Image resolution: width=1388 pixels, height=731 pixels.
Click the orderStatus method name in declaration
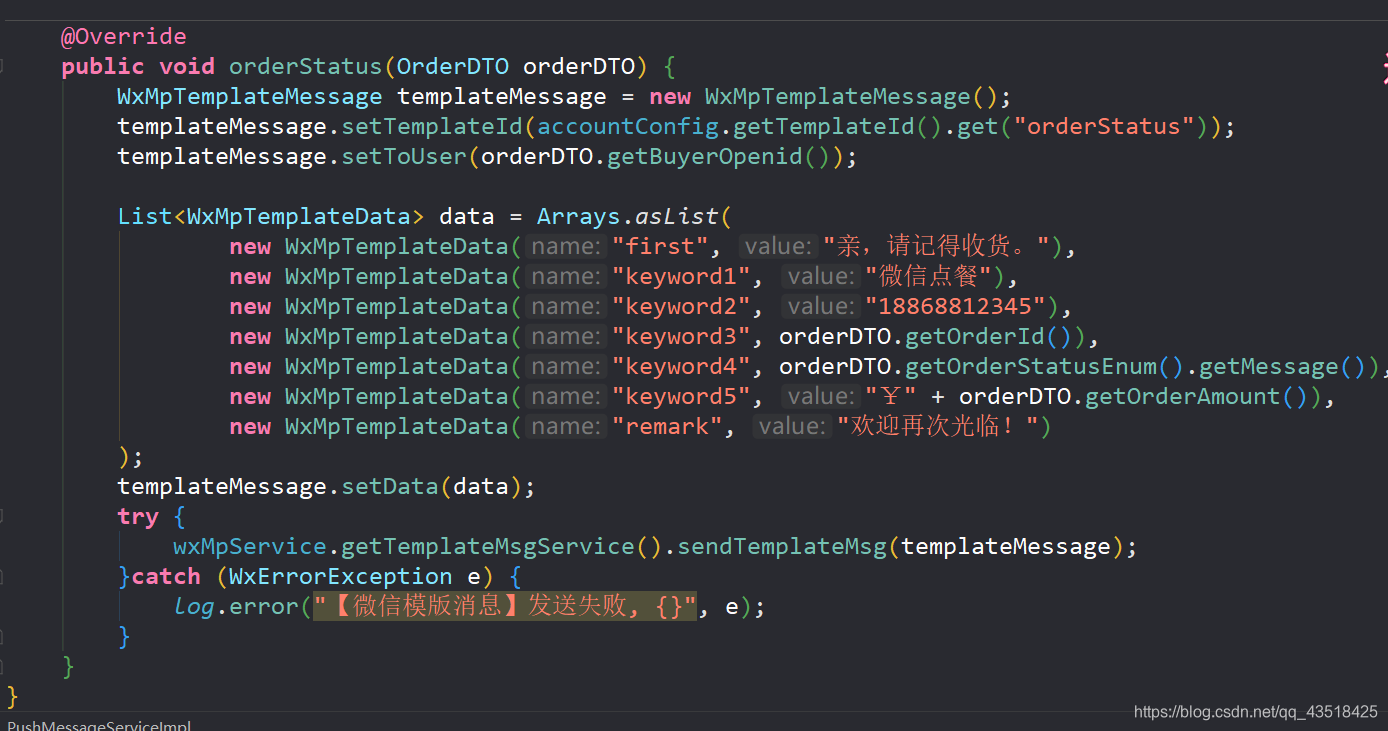(x=306, y=67)
